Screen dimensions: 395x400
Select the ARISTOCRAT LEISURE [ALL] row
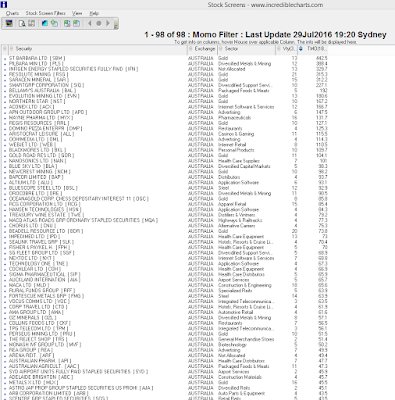165,134
